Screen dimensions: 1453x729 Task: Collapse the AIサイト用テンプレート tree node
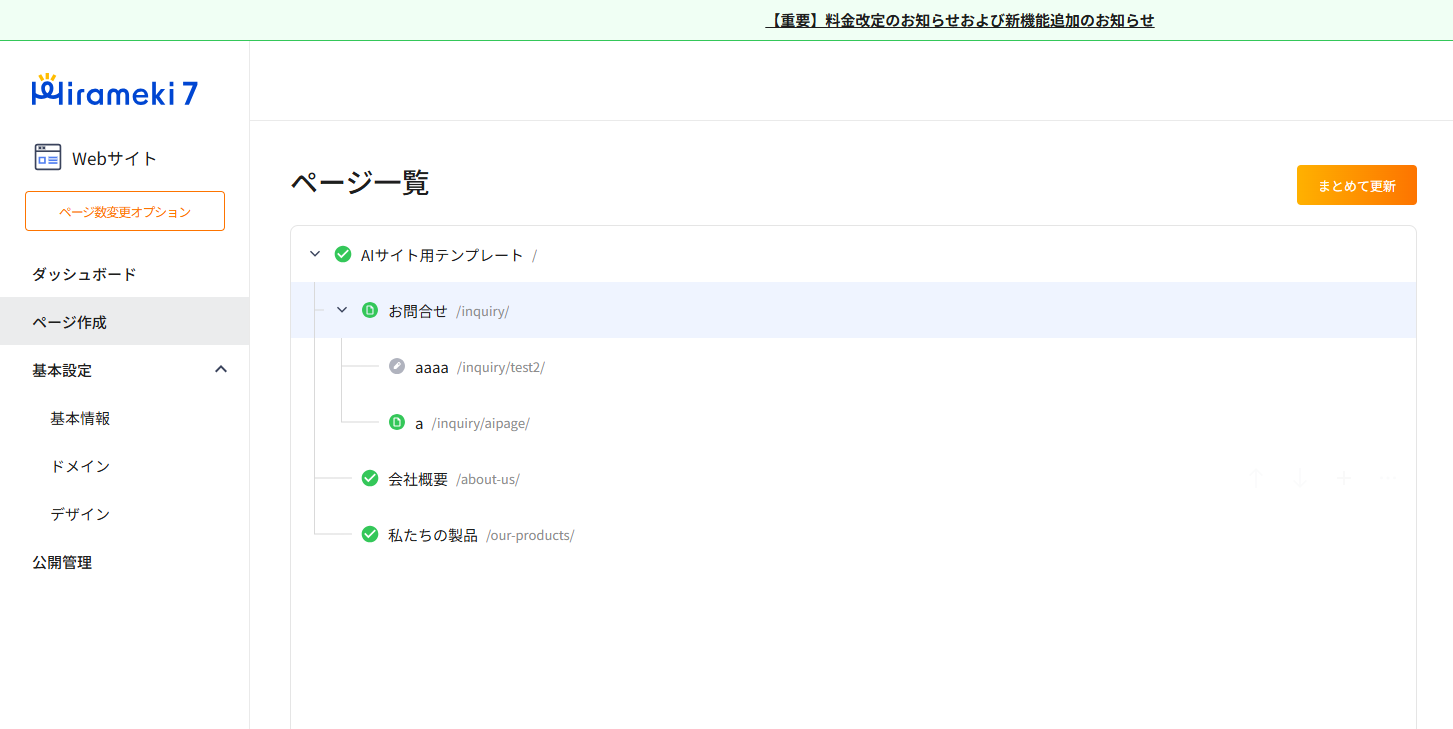click(315, 254)
